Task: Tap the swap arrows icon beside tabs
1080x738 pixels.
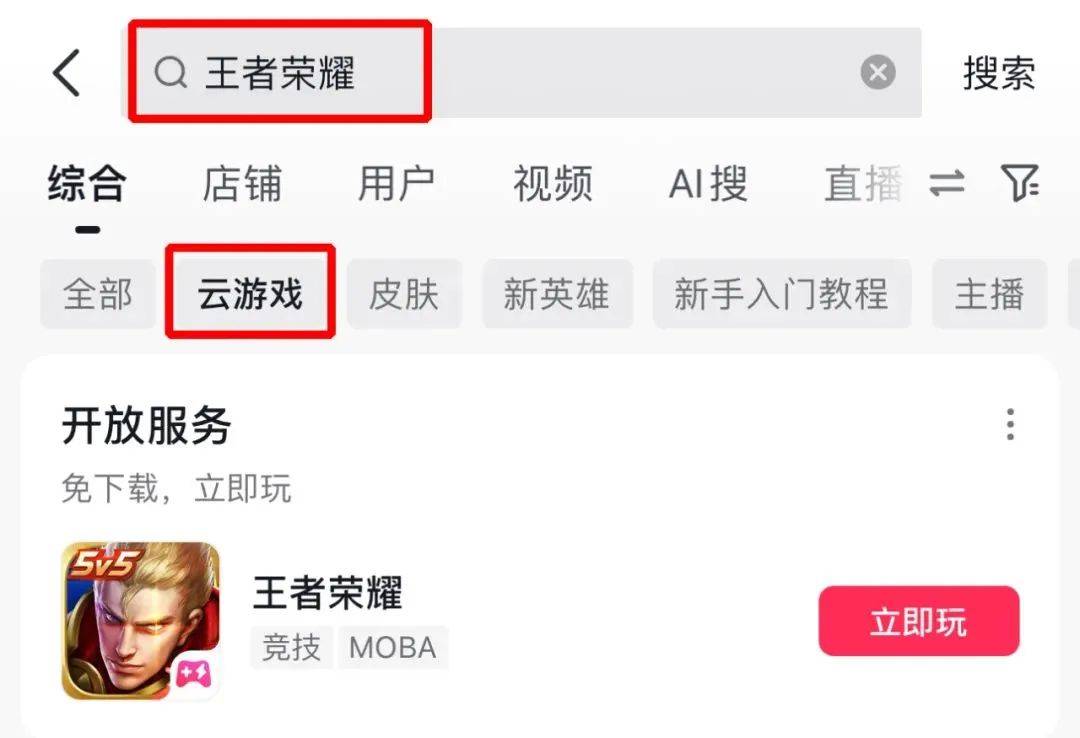Action: click(947, 183)
